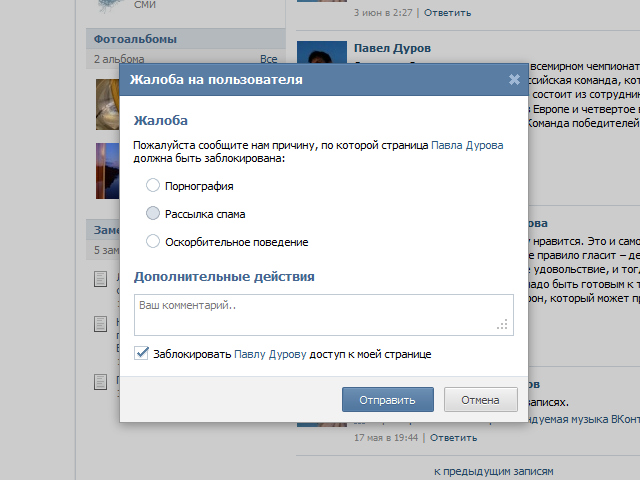Open the Павла Дурова link in complaint text

pos(467,145)
